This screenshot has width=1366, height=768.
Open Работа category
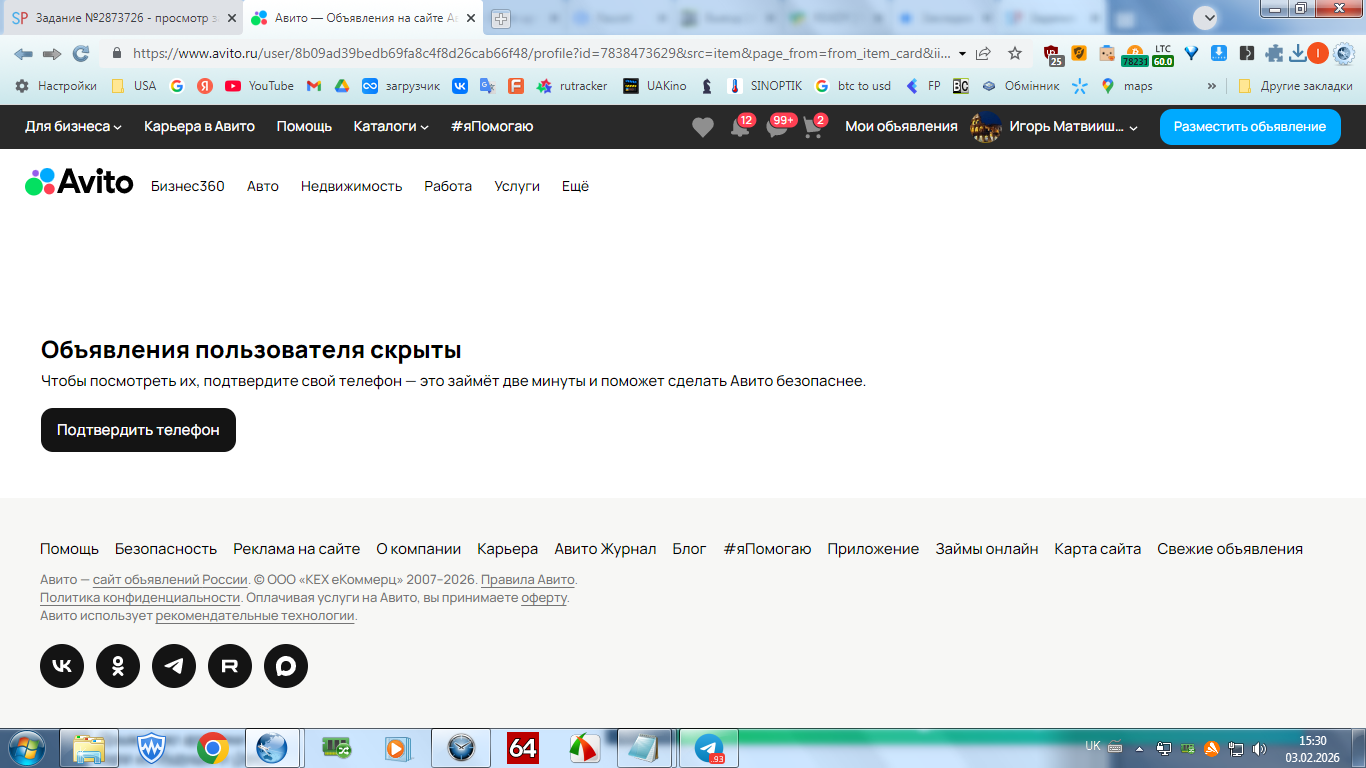(448, 186)
